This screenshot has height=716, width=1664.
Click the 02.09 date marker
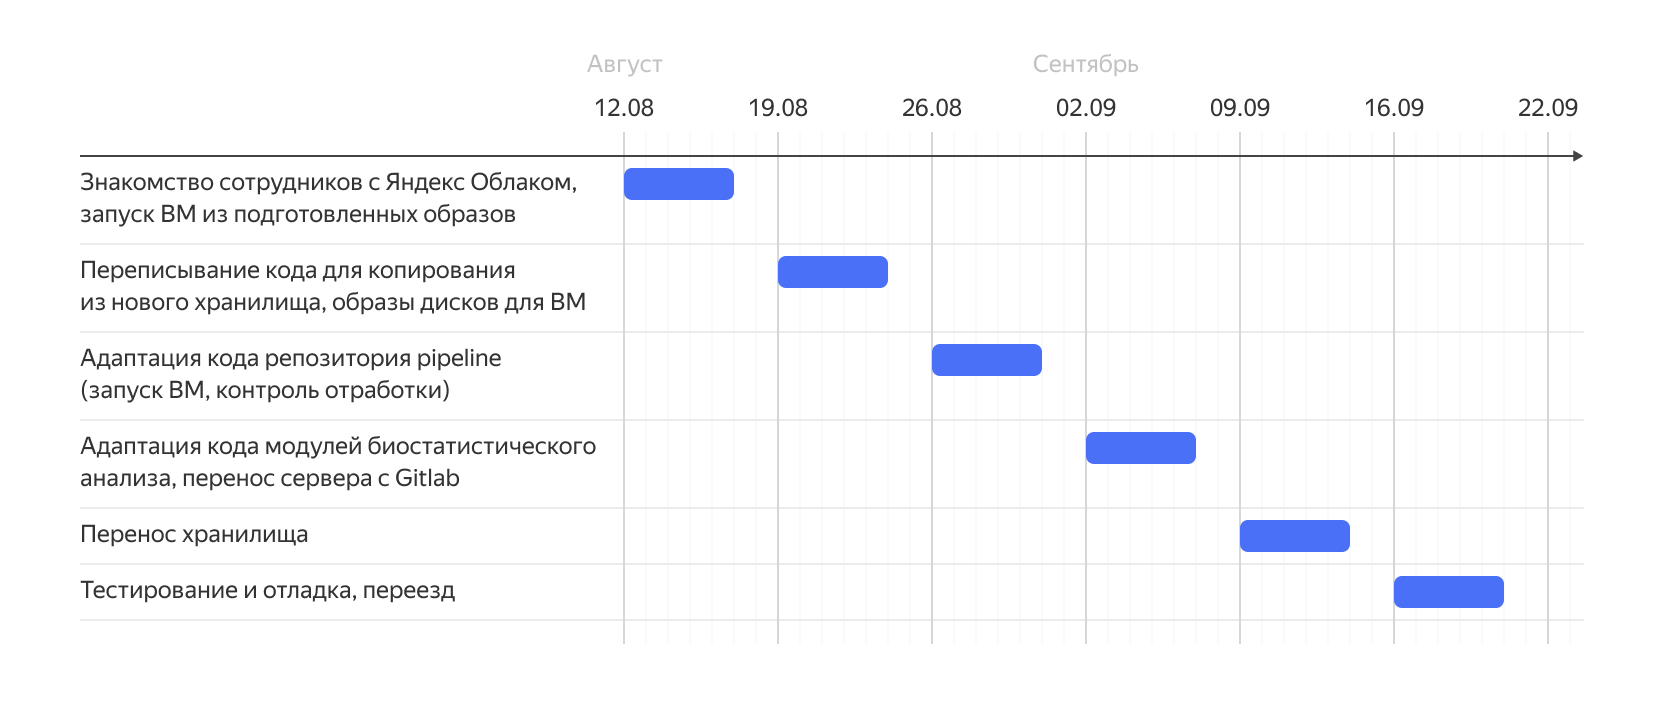click(1085, 108)
